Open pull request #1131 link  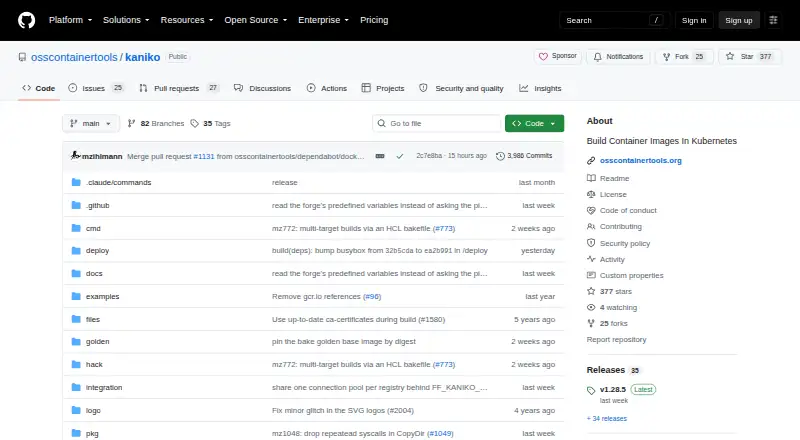204,156
